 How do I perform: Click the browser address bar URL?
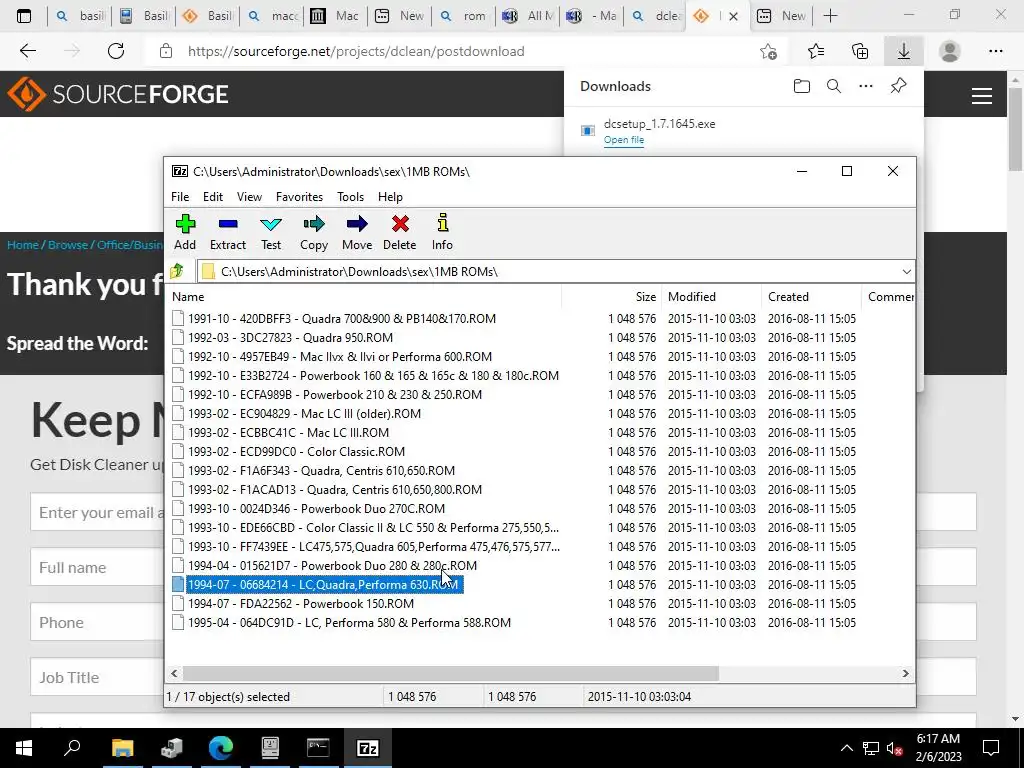click(x=356, y=51)
